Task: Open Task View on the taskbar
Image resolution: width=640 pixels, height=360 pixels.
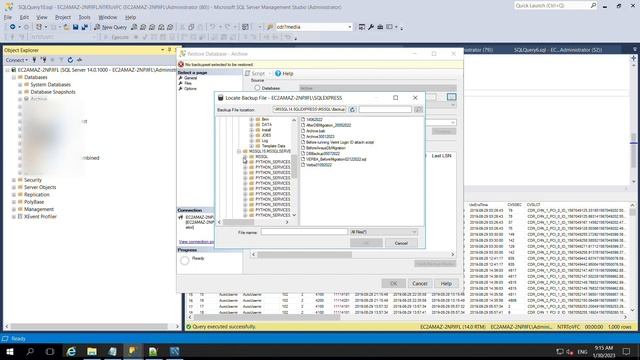Action: (x=50, y=351)
